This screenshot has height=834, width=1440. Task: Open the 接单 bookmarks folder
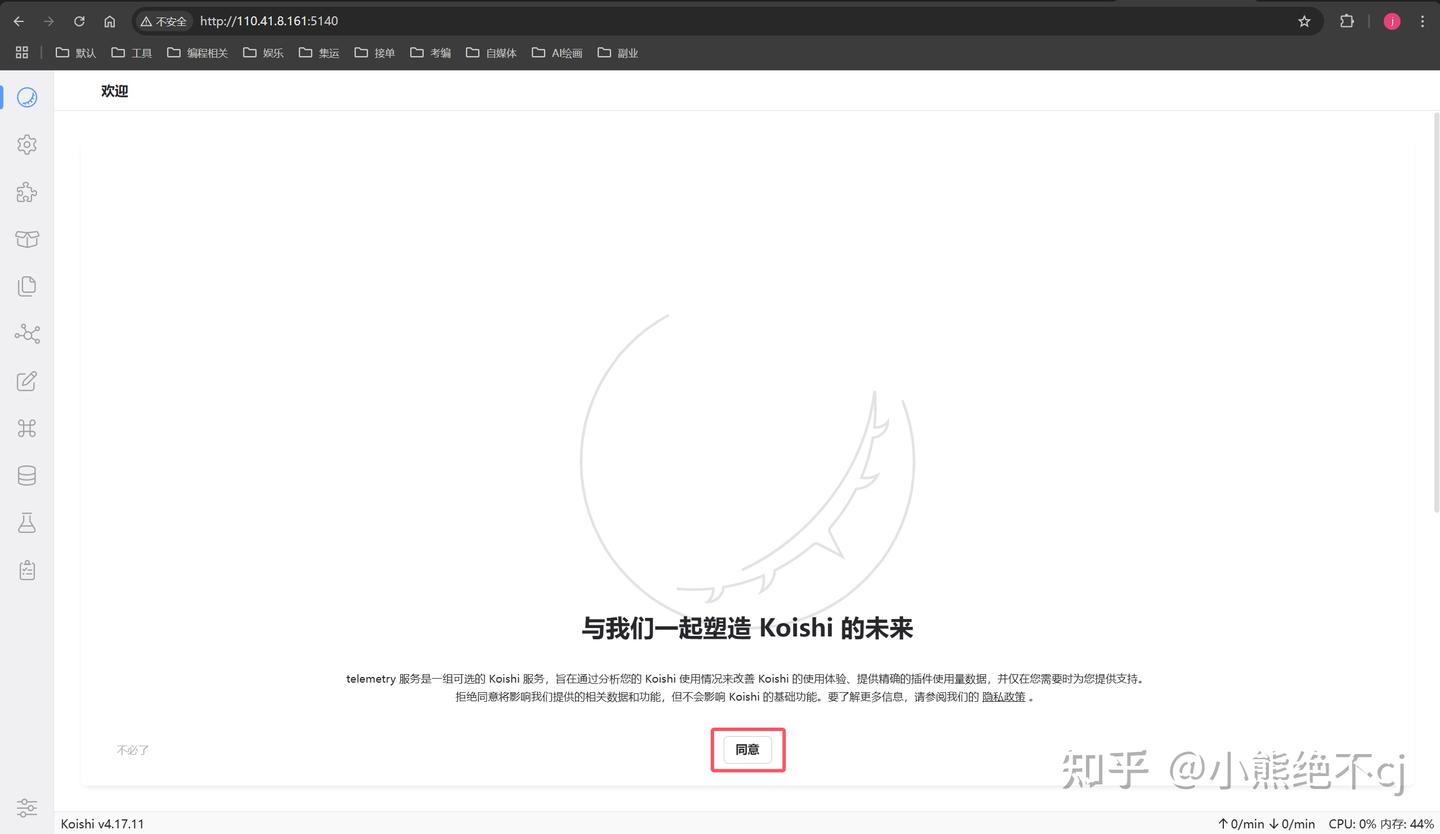(x=375, y=53)
